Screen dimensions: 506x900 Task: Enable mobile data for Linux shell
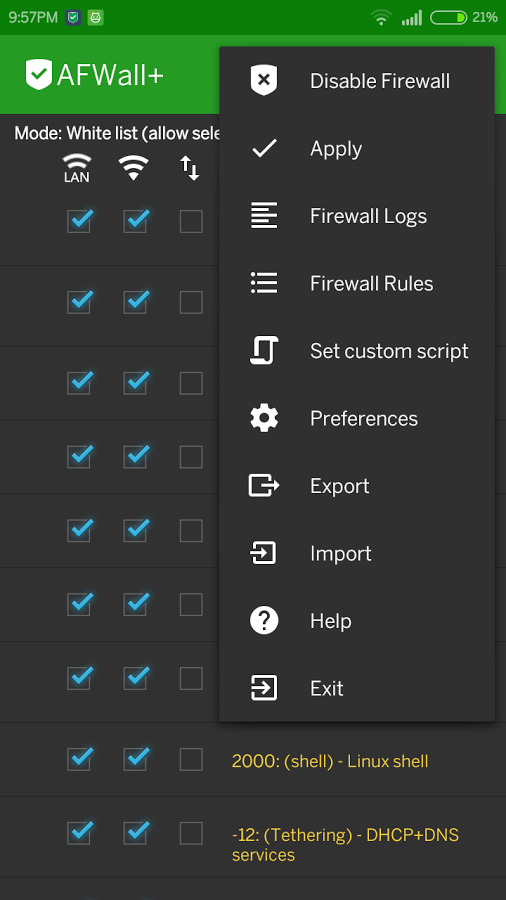191,759
